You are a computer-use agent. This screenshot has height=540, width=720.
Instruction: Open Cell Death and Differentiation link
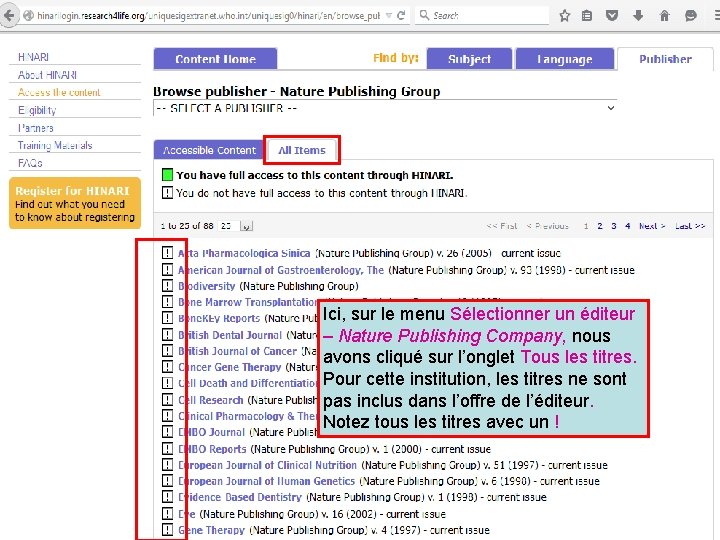coord(248,383)
